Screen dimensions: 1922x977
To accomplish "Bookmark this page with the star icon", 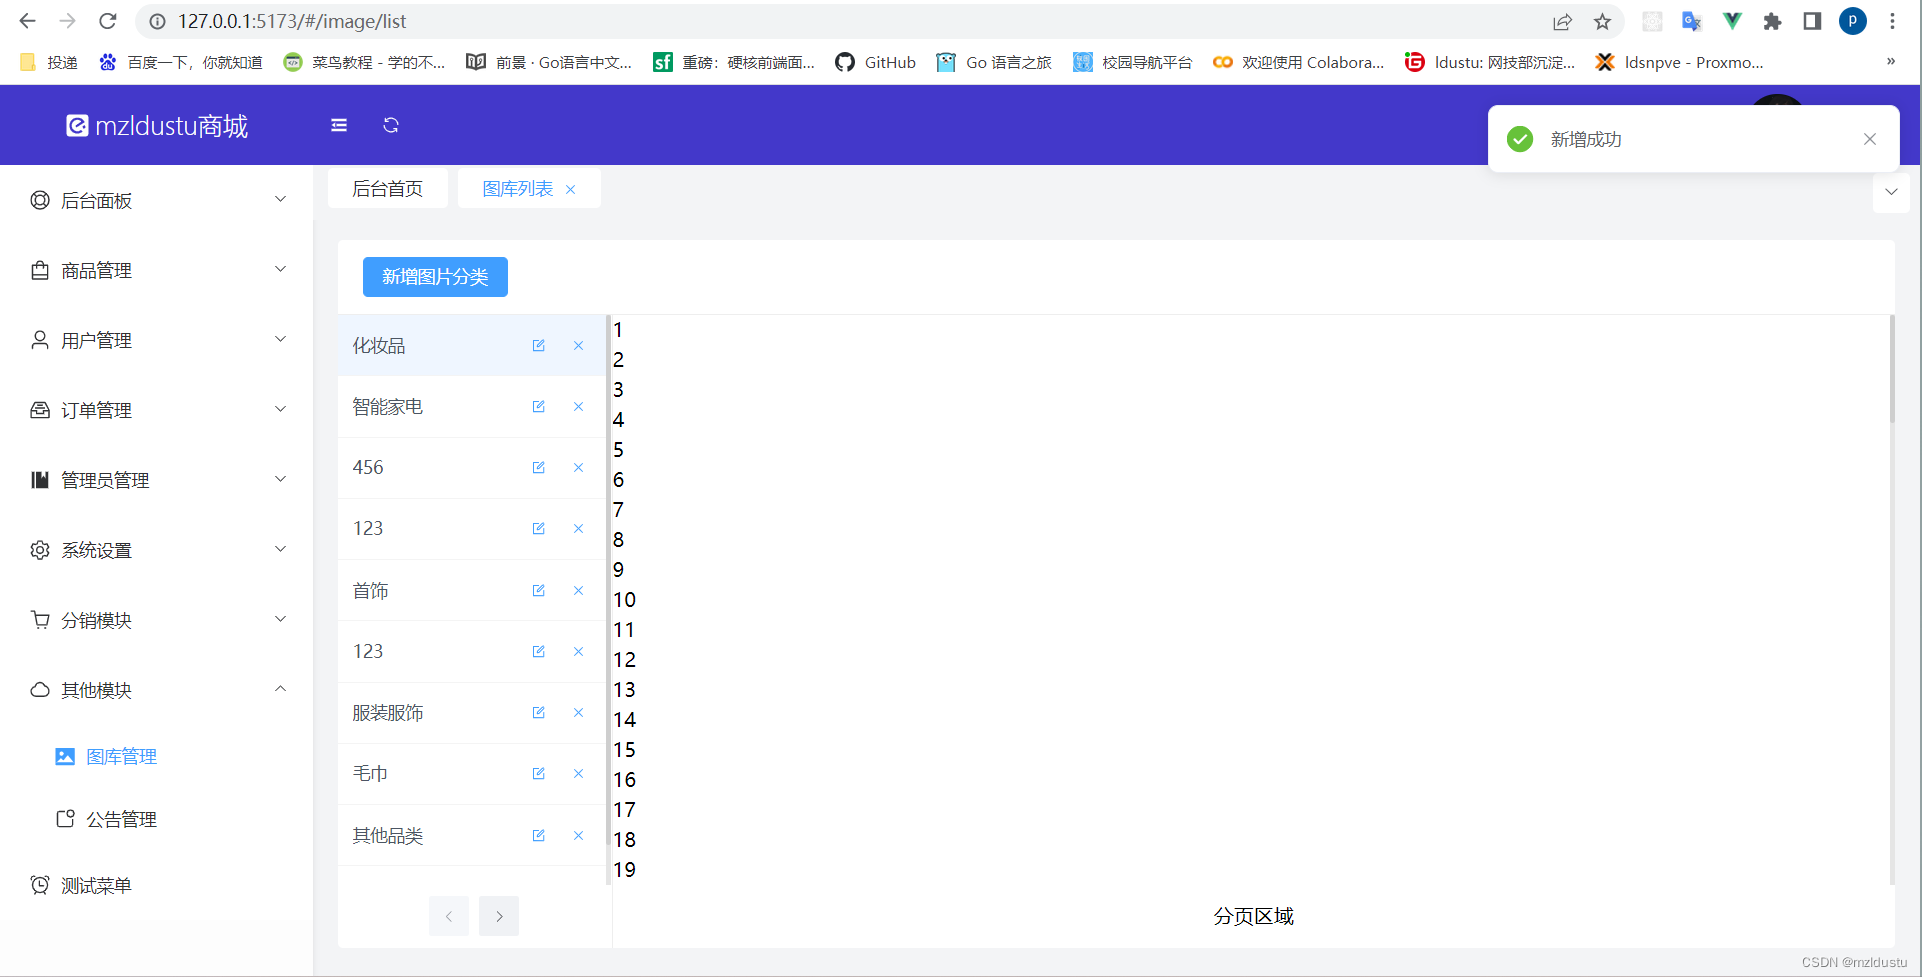I will point(1602,21).
